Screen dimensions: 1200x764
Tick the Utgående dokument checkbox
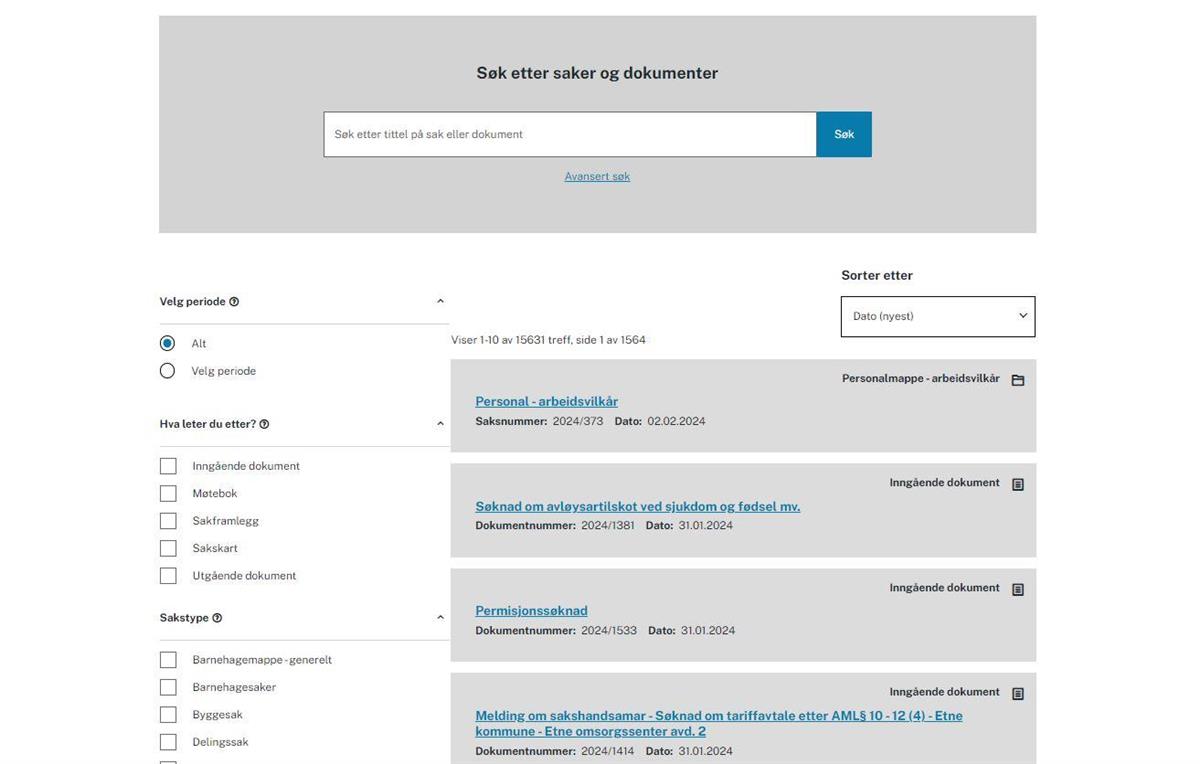[168, 575]
